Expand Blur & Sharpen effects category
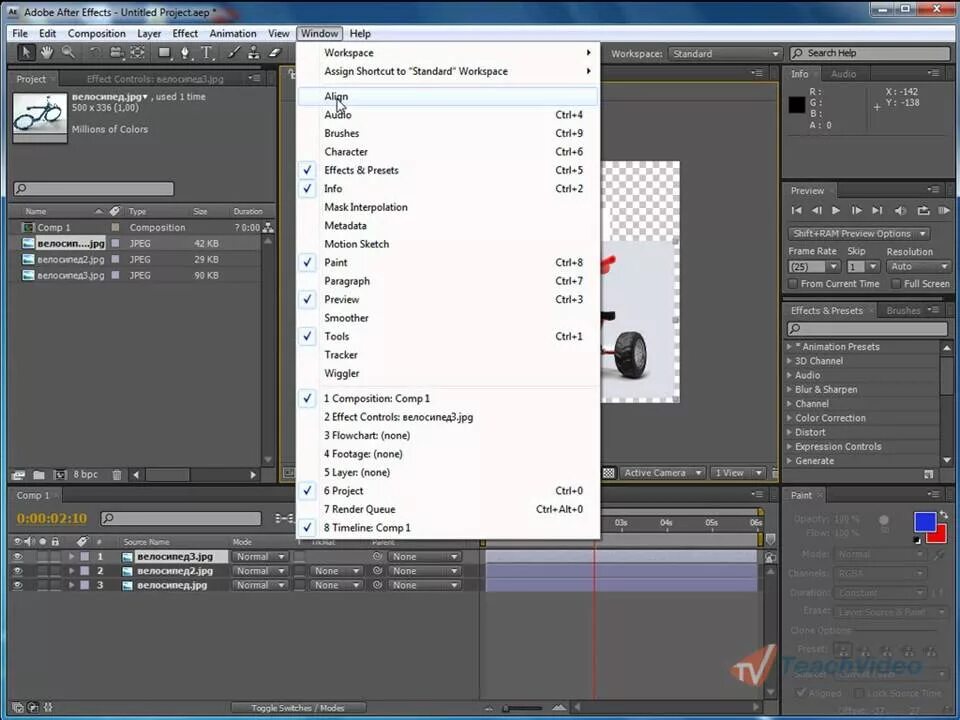 pos(789,389)
